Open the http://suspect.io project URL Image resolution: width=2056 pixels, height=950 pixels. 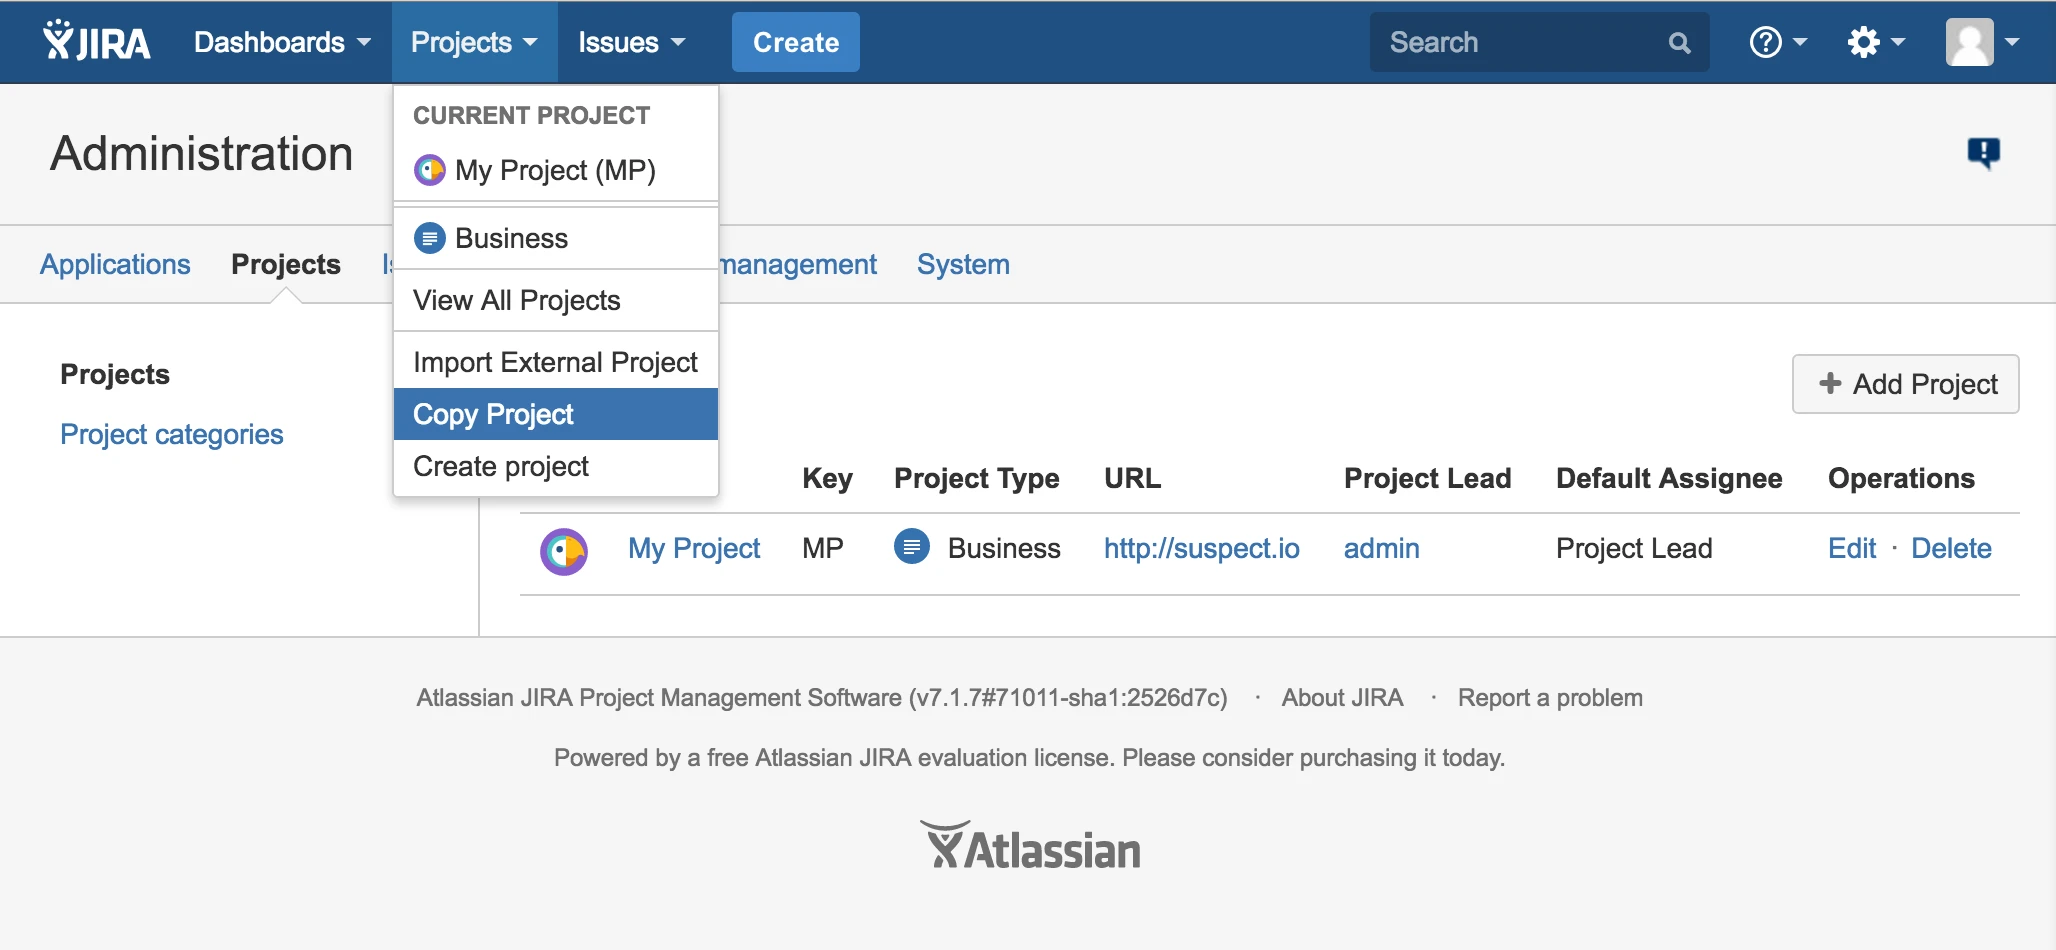[x=1201, y=548]
